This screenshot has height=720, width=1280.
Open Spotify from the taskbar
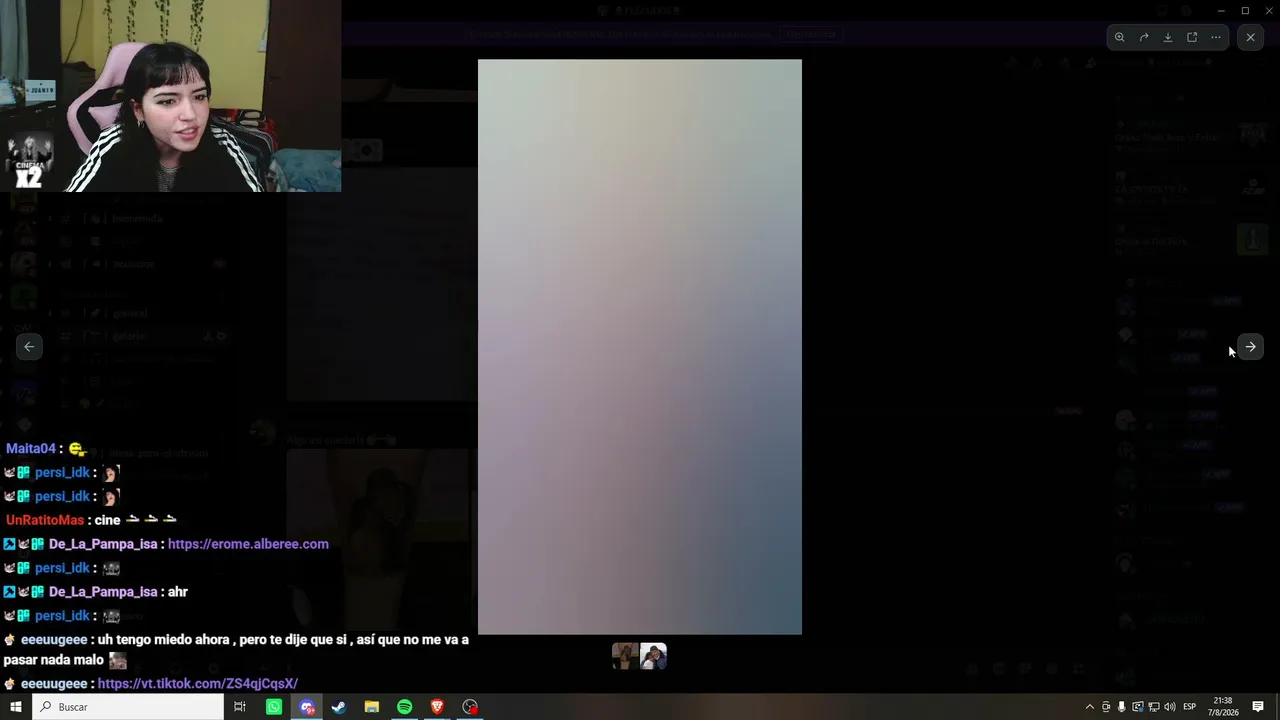404,707
